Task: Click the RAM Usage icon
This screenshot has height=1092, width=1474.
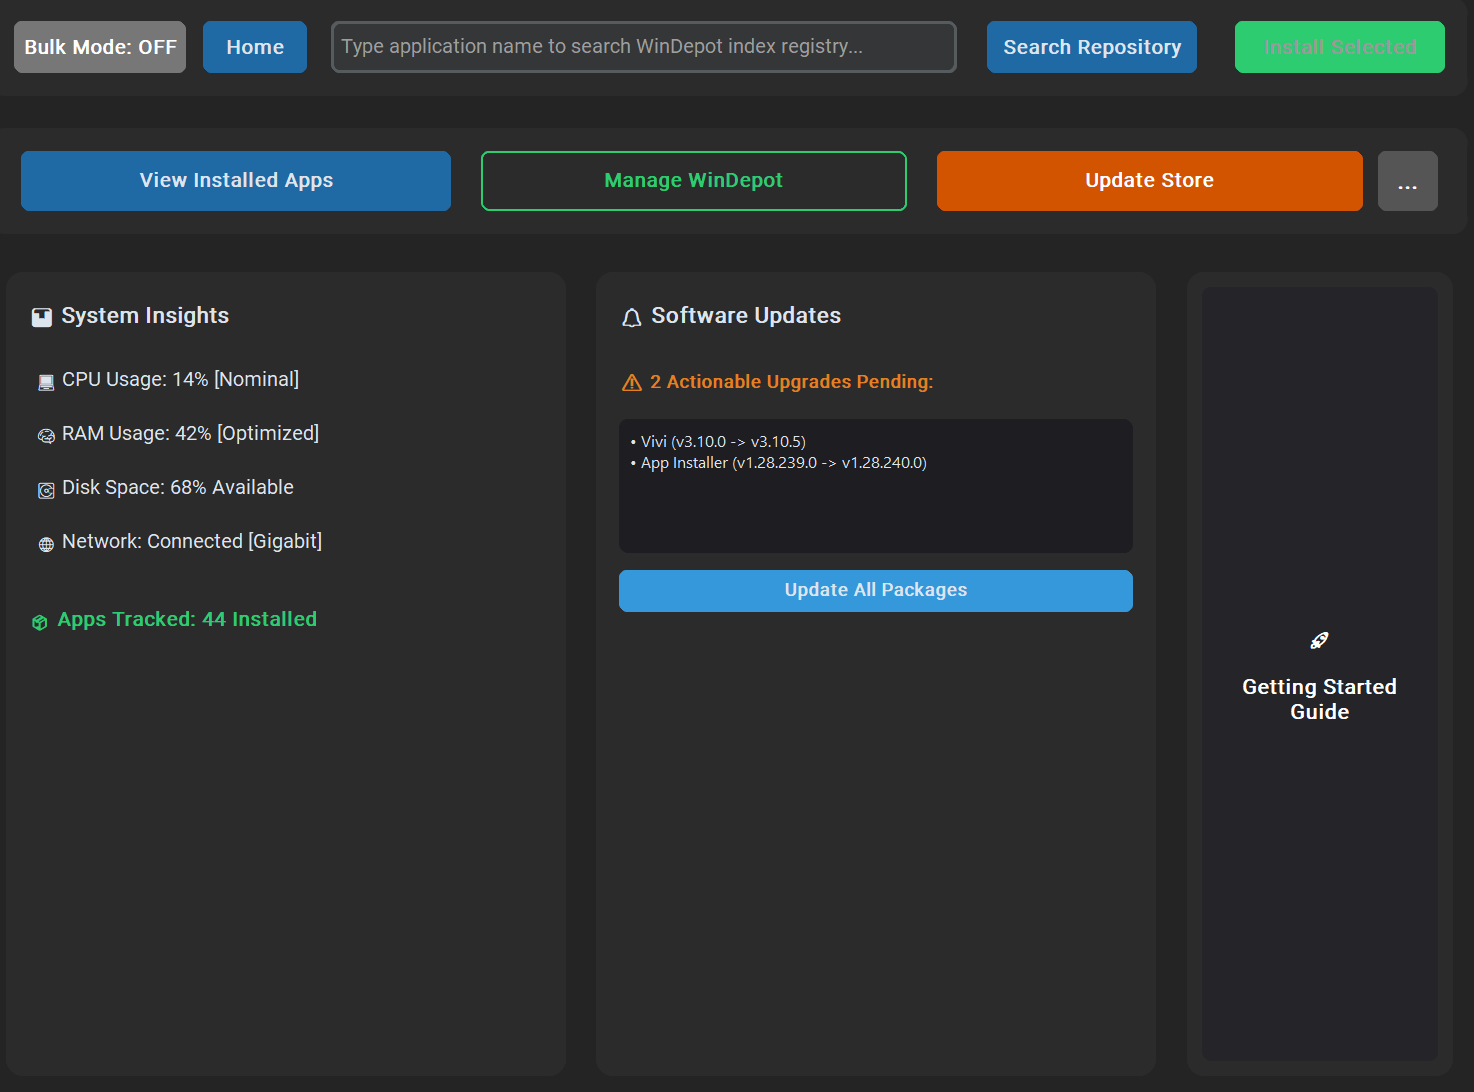Action: [46, 436]
